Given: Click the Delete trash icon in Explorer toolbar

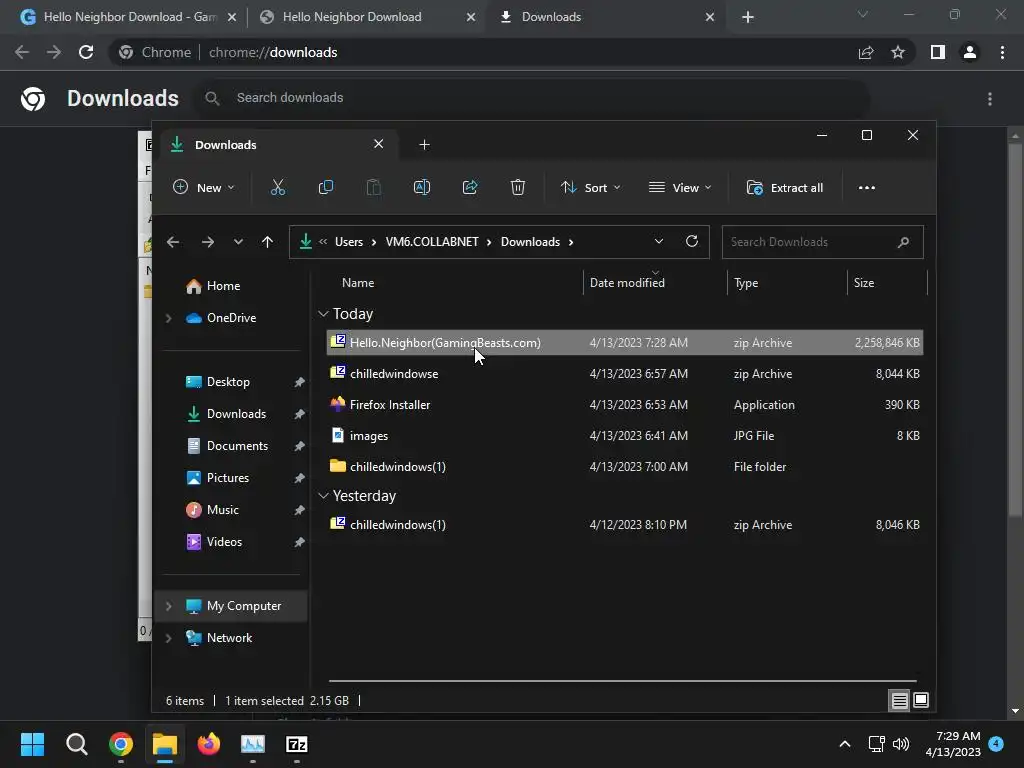Looking at the screenshot, I should [517, 187].
